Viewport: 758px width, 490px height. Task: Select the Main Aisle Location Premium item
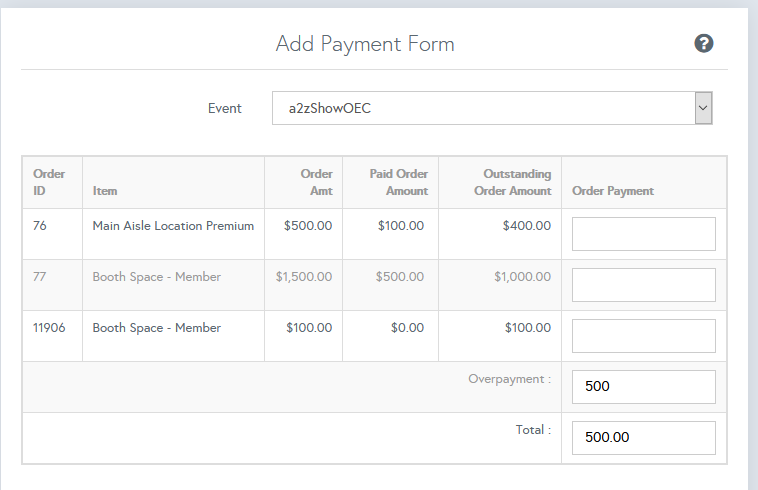[173, 226]
